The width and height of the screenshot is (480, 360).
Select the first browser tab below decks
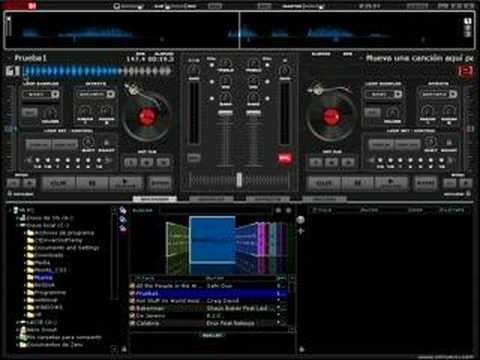(155, 199)
